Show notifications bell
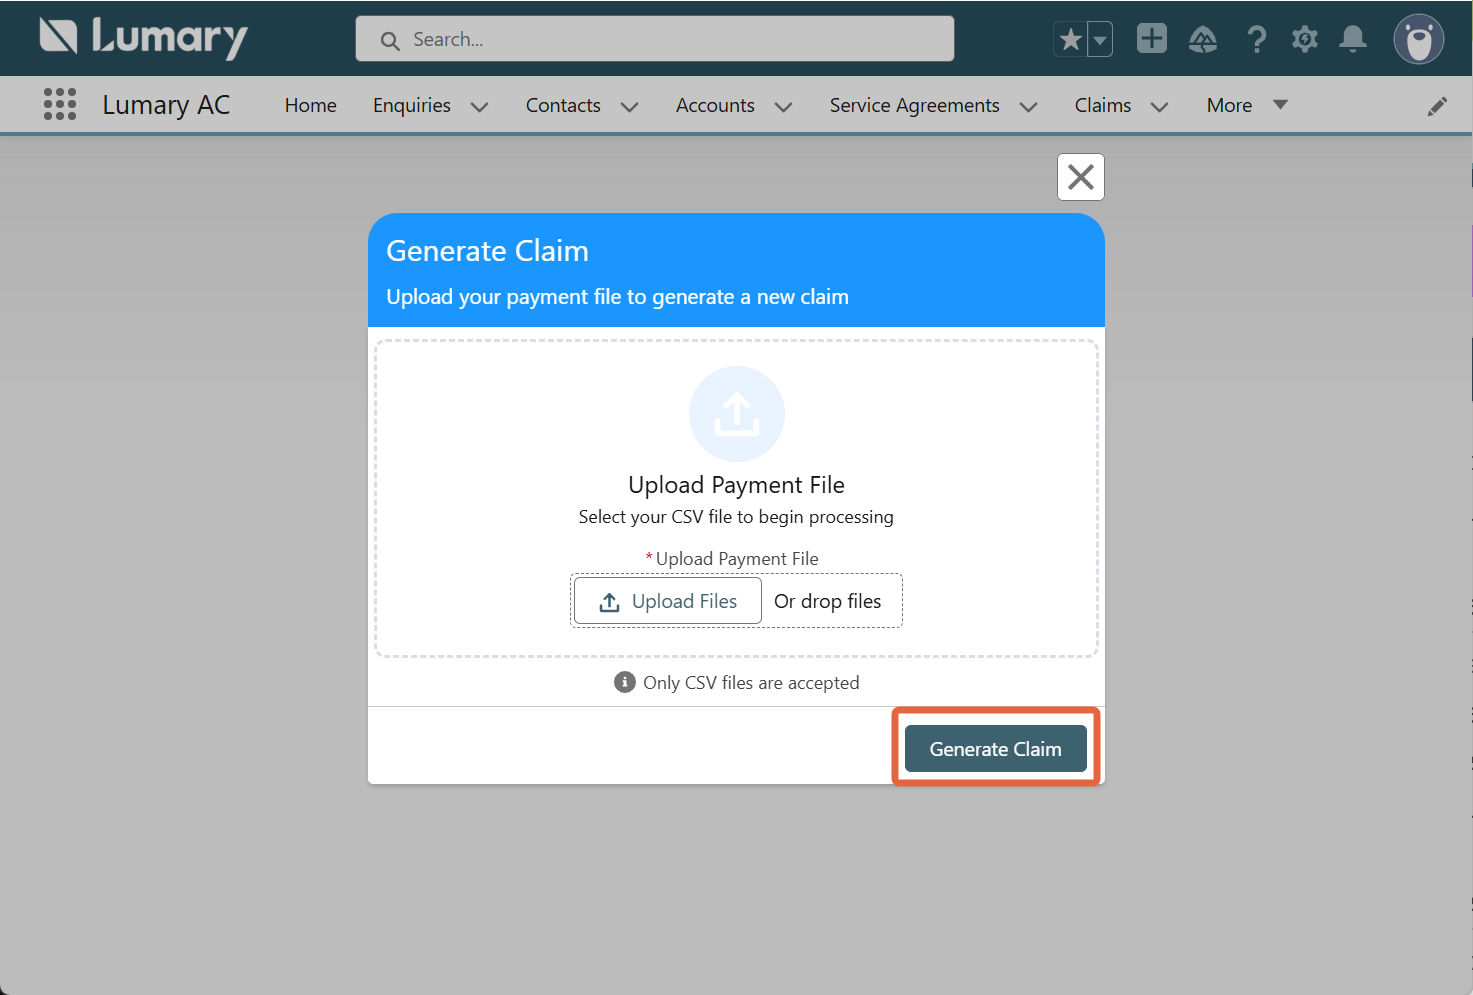The height and width of the screenshot is (995, 1473). 1353,40
